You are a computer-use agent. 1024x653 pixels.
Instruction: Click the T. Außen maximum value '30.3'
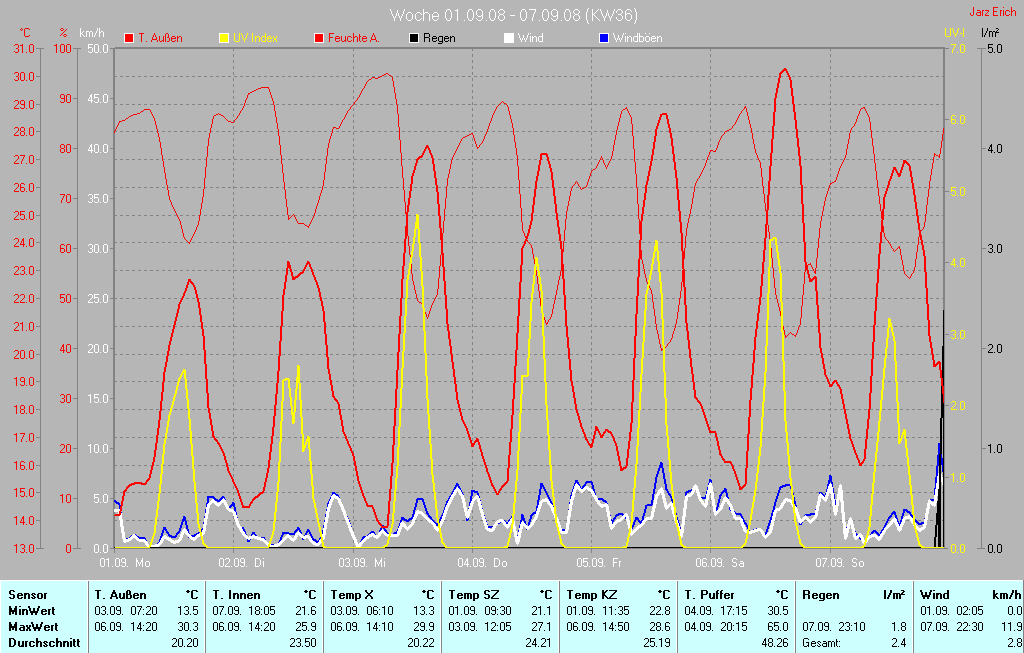[188, 626]
